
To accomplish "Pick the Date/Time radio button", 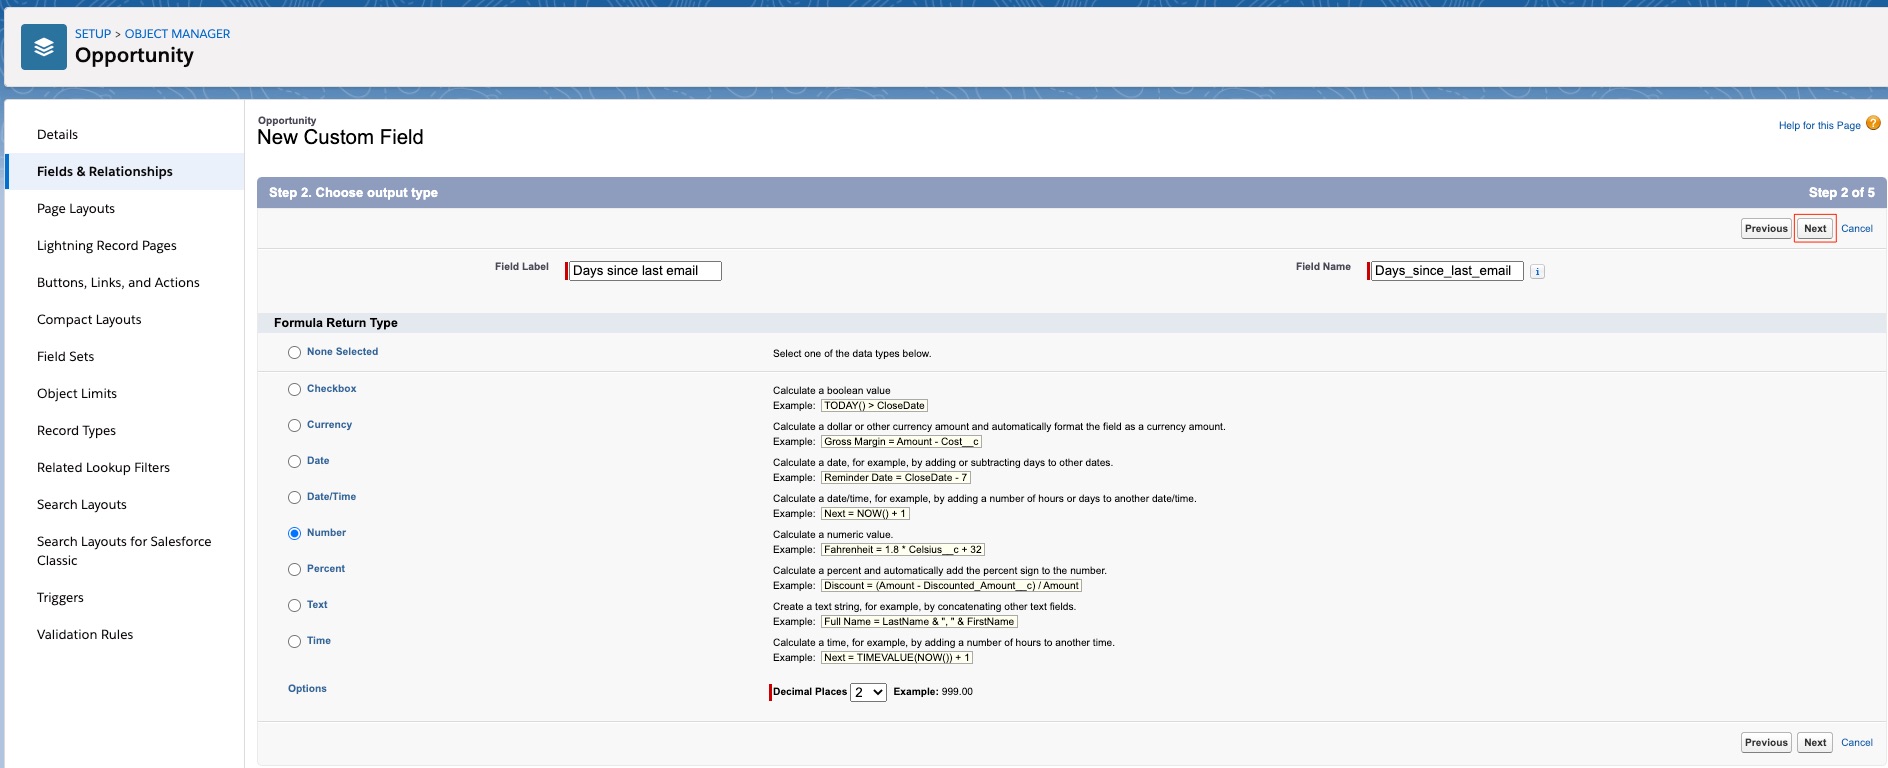I will [x=294, y=498].
